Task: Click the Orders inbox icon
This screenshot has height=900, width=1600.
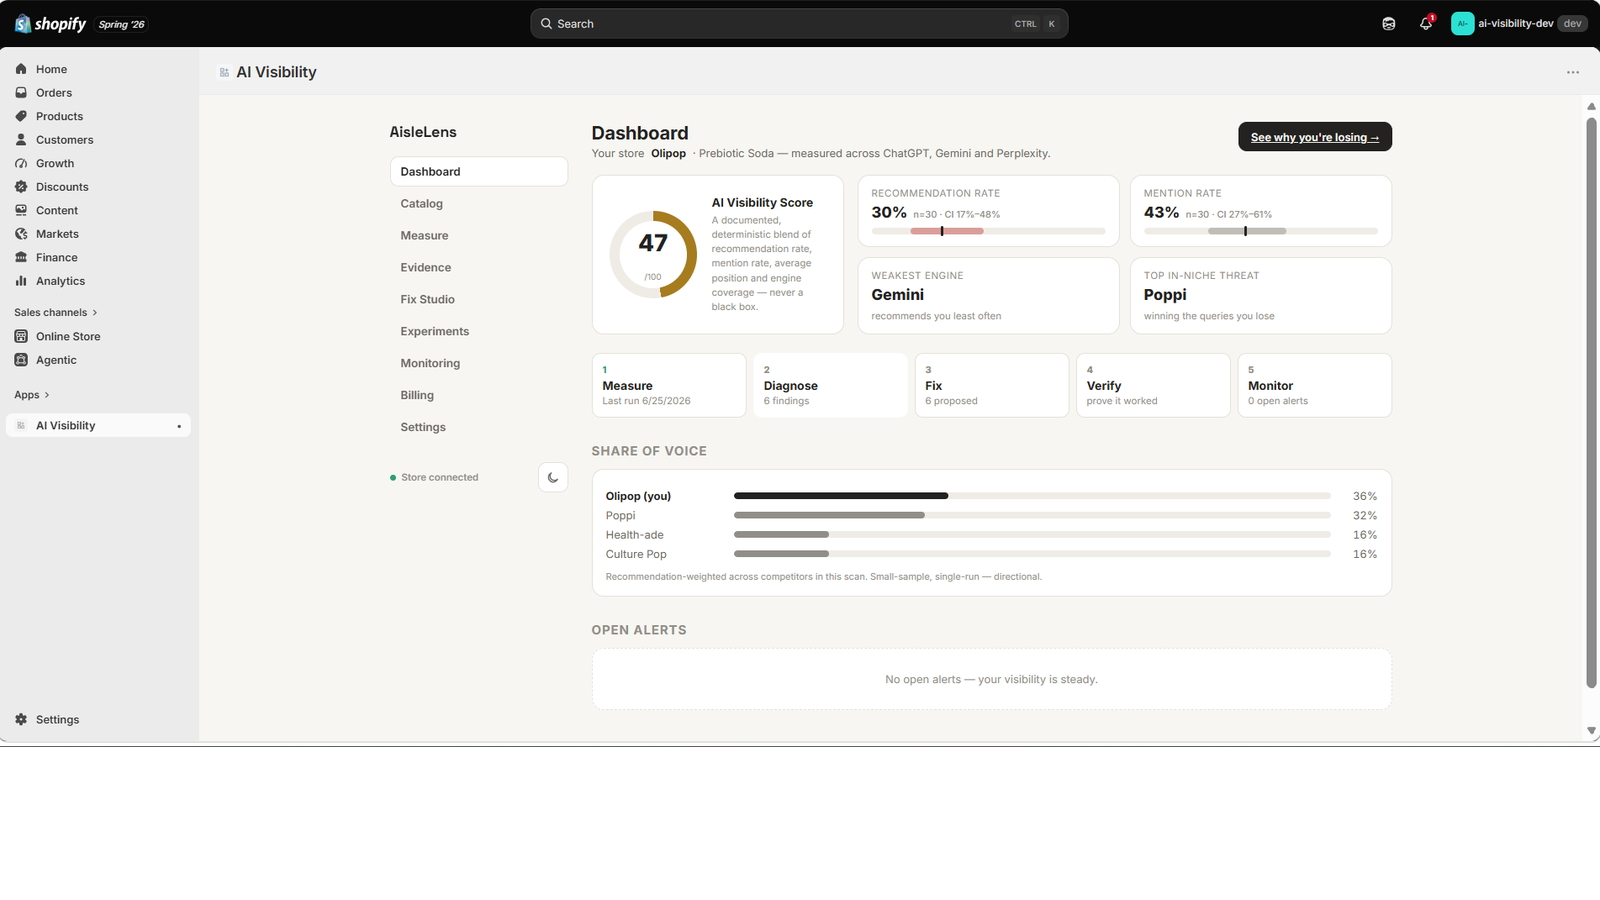Action: (x=21, y=93)
